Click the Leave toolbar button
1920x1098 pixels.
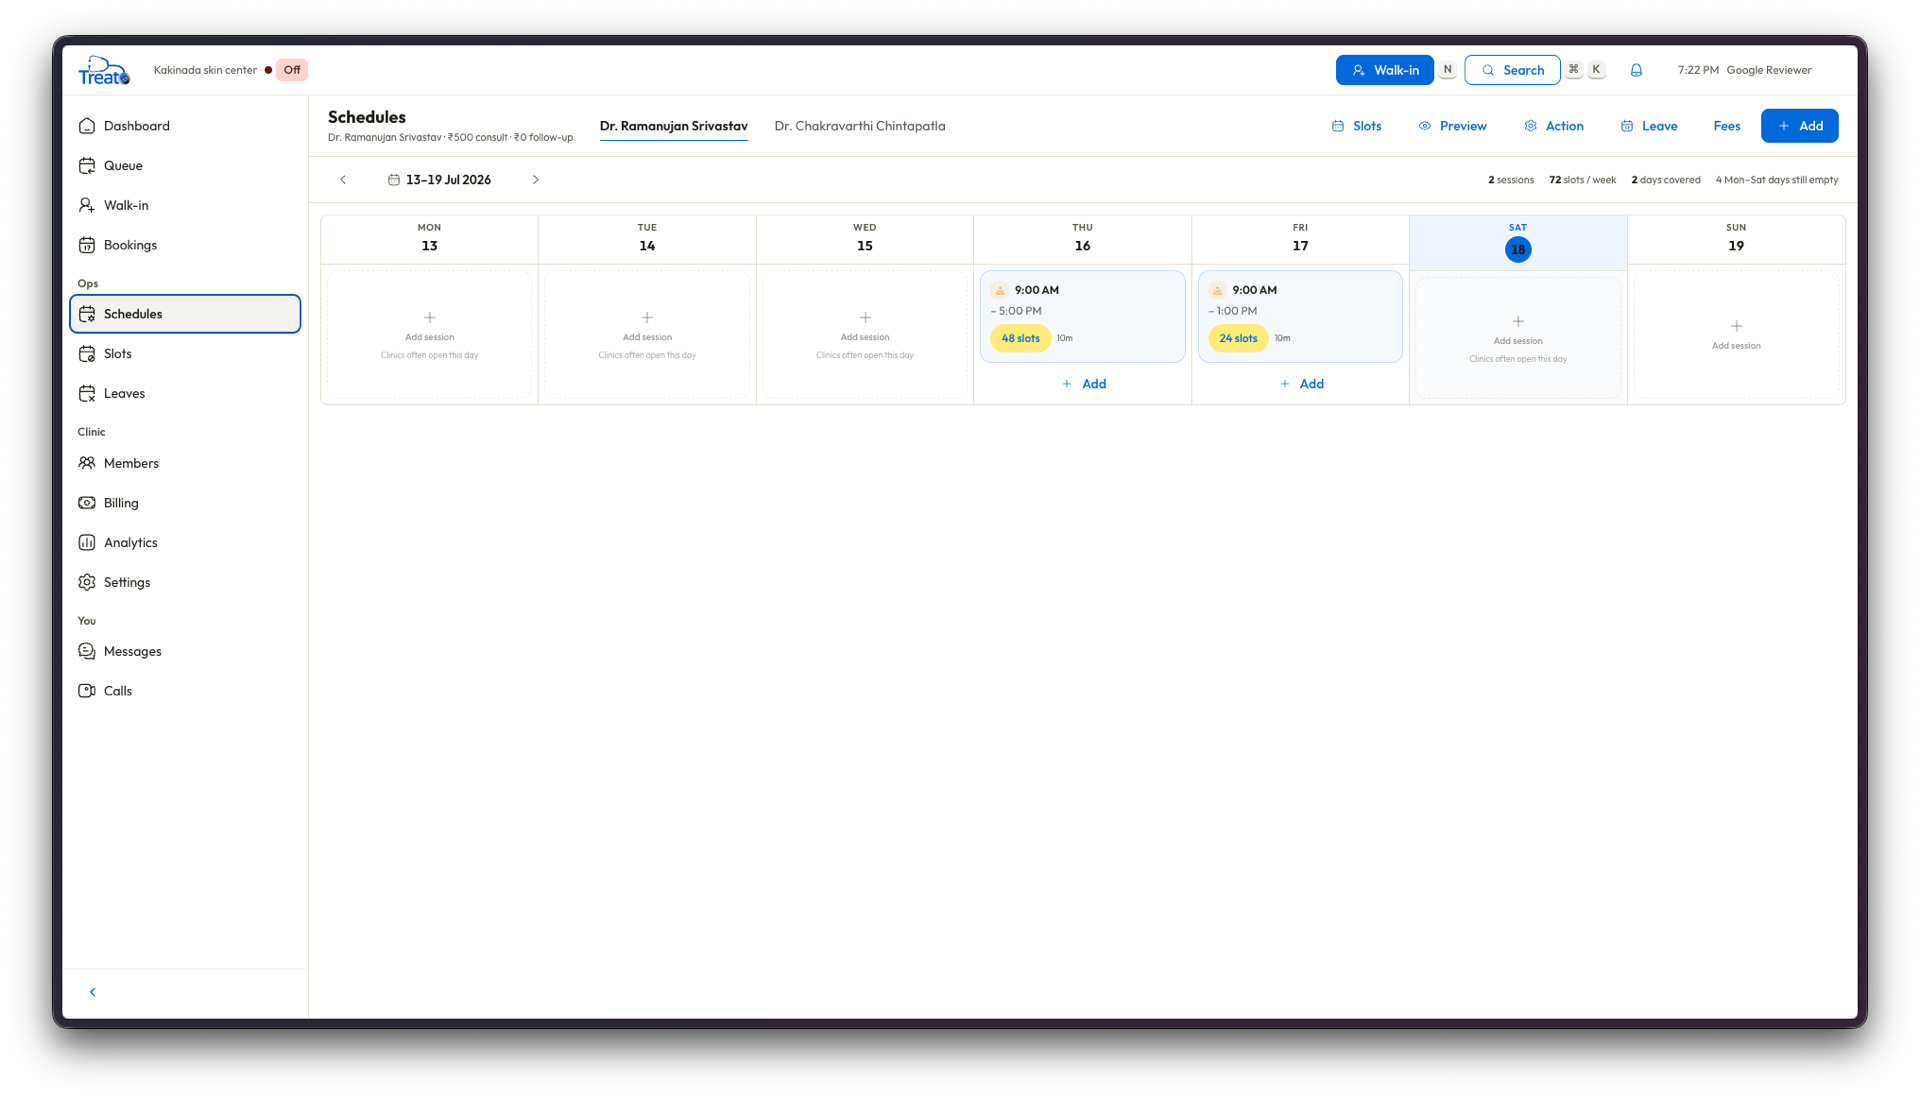[x=1649, y=126]
